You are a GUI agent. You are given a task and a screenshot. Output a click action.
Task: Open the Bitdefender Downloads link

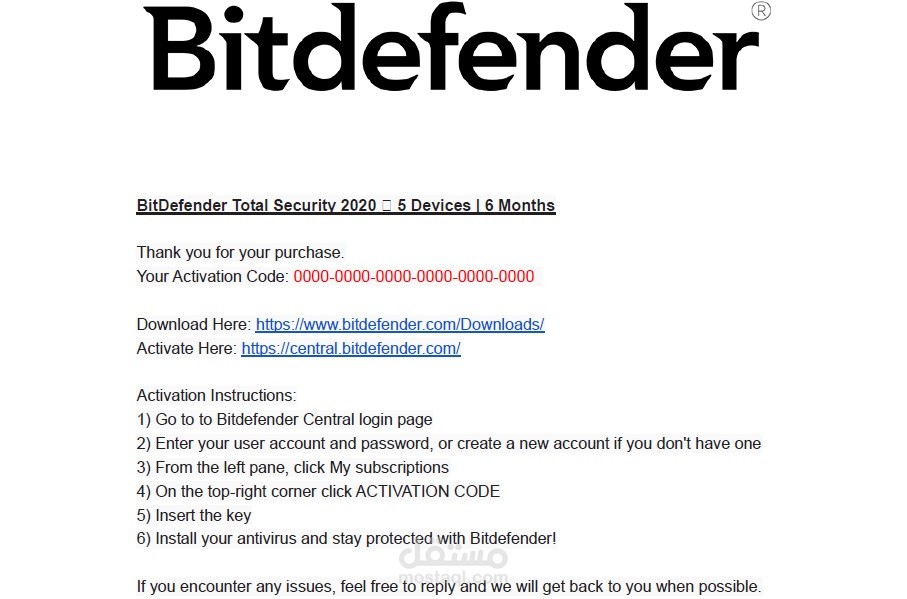[x=400, y=324]
